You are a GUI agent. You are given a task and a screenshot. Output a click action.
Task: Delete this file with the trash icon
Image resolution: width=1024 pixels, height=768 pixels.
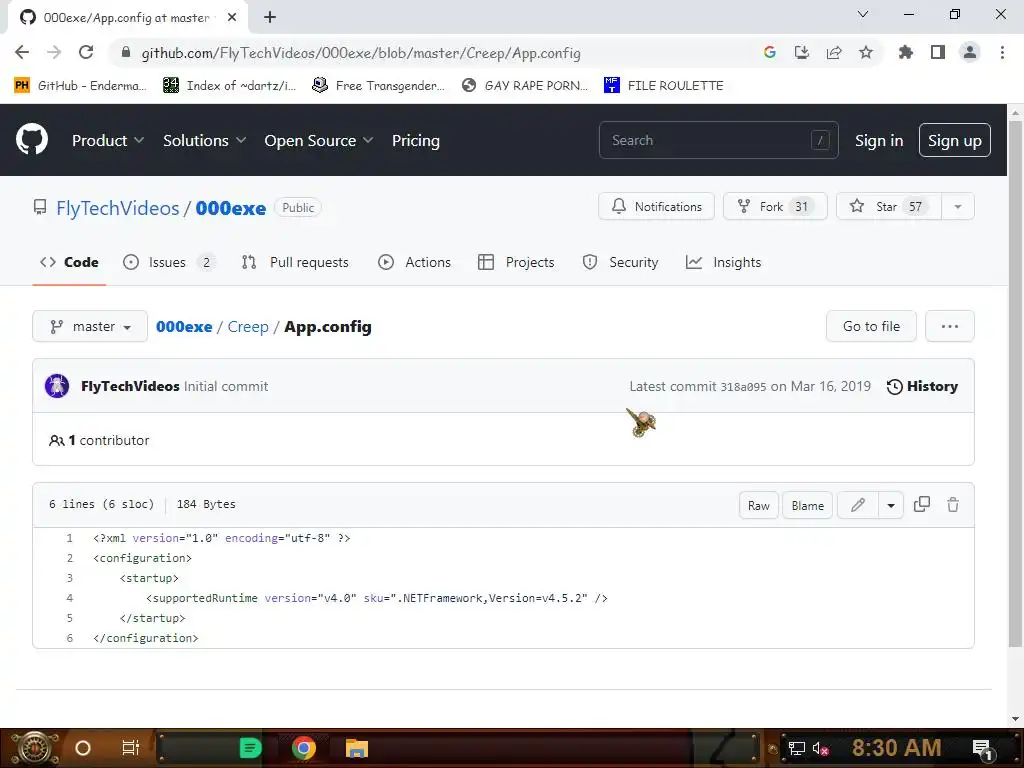953,504
